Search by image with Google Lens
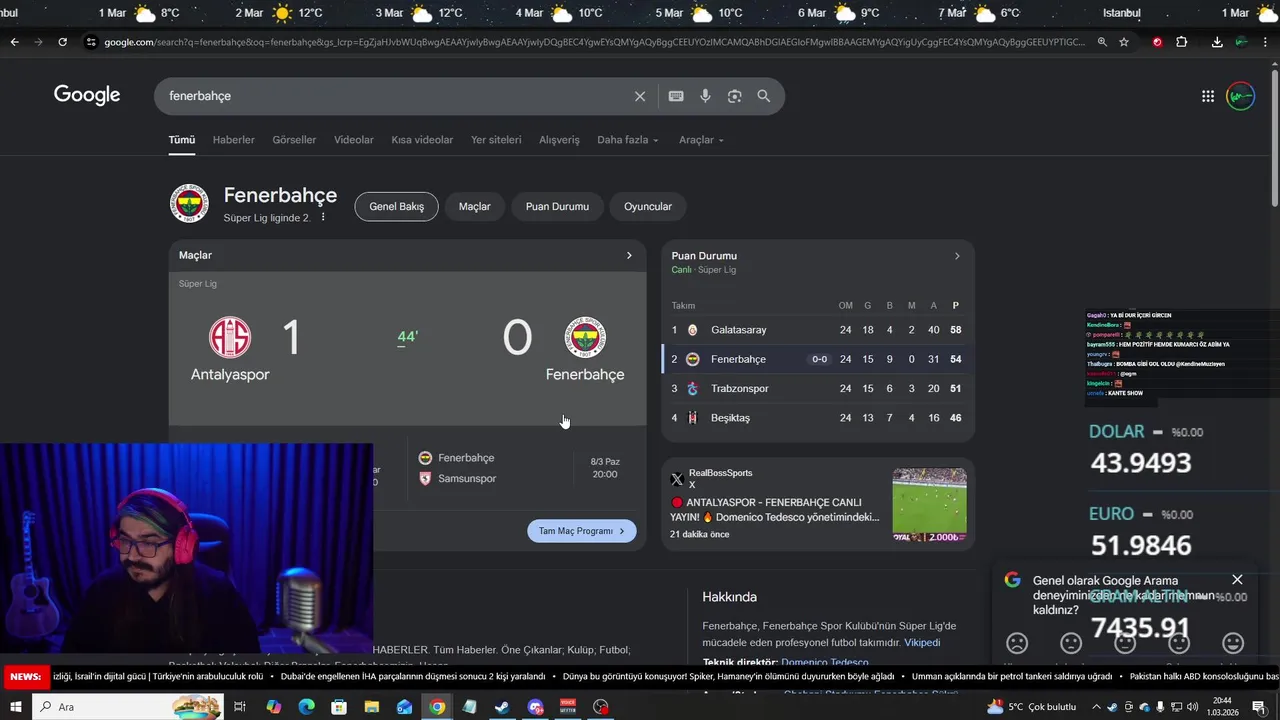 coord(735,96)
